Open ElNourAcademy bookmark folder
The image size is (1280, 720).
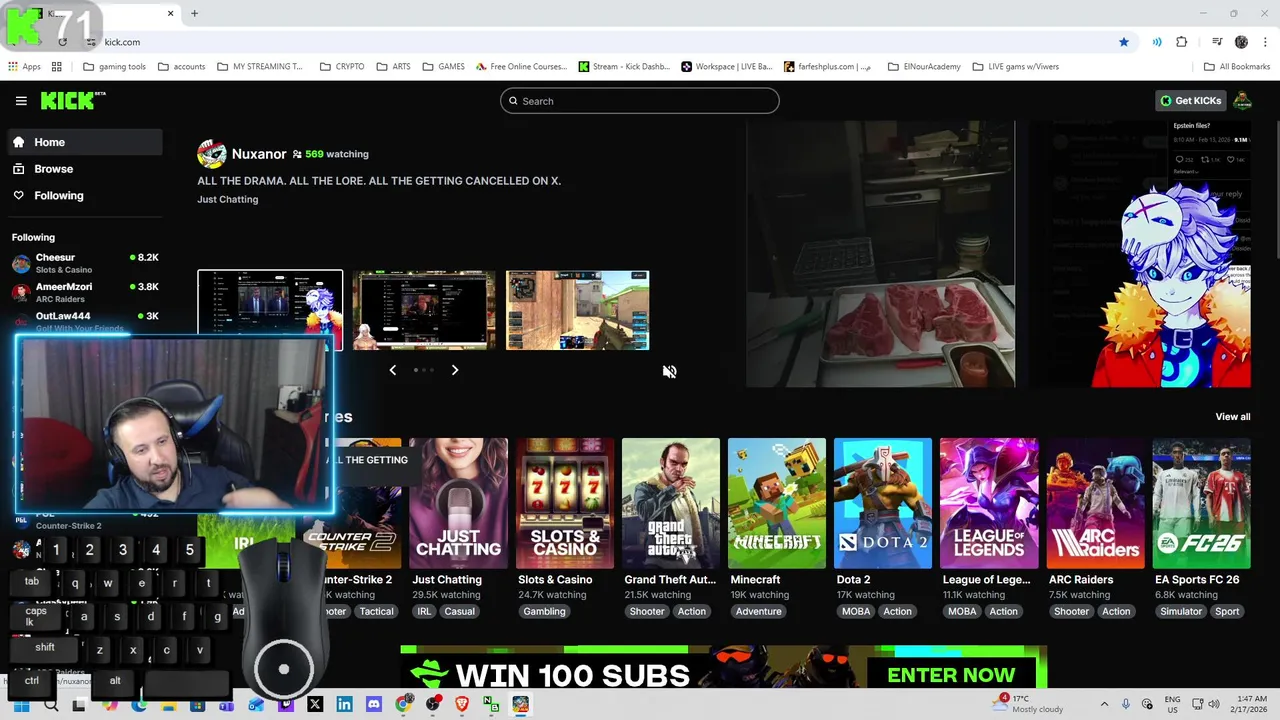[924, 67]
